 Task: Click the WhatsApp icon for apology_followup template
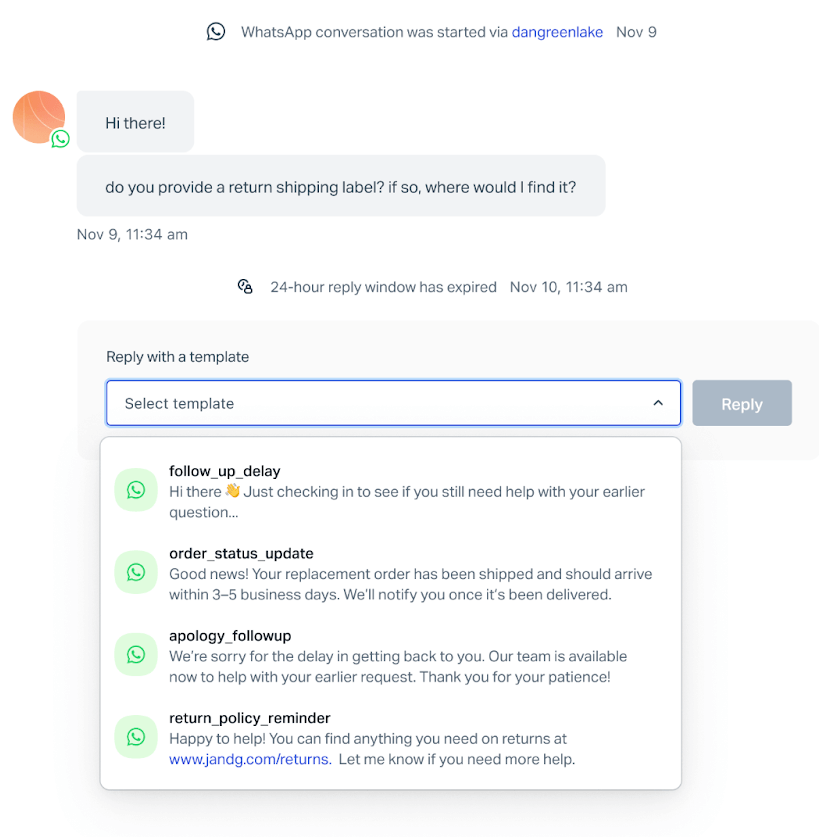coord(136,654)
